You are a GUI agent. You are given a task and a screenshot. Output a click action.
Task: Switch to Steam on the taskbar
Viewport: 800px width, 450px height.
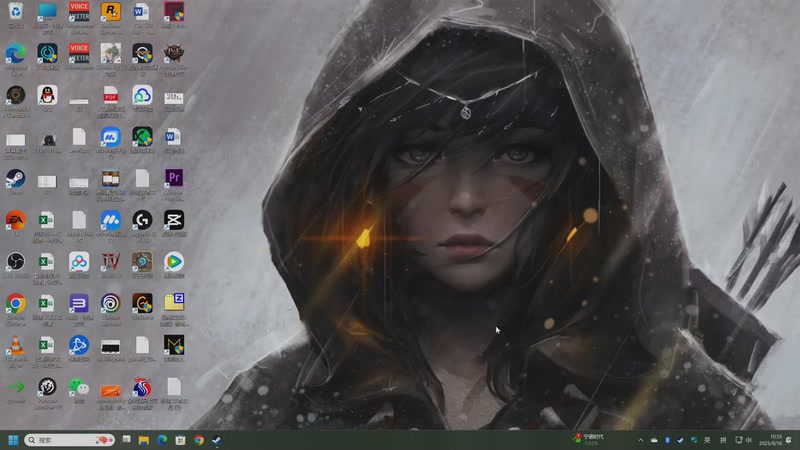(217, 440)
